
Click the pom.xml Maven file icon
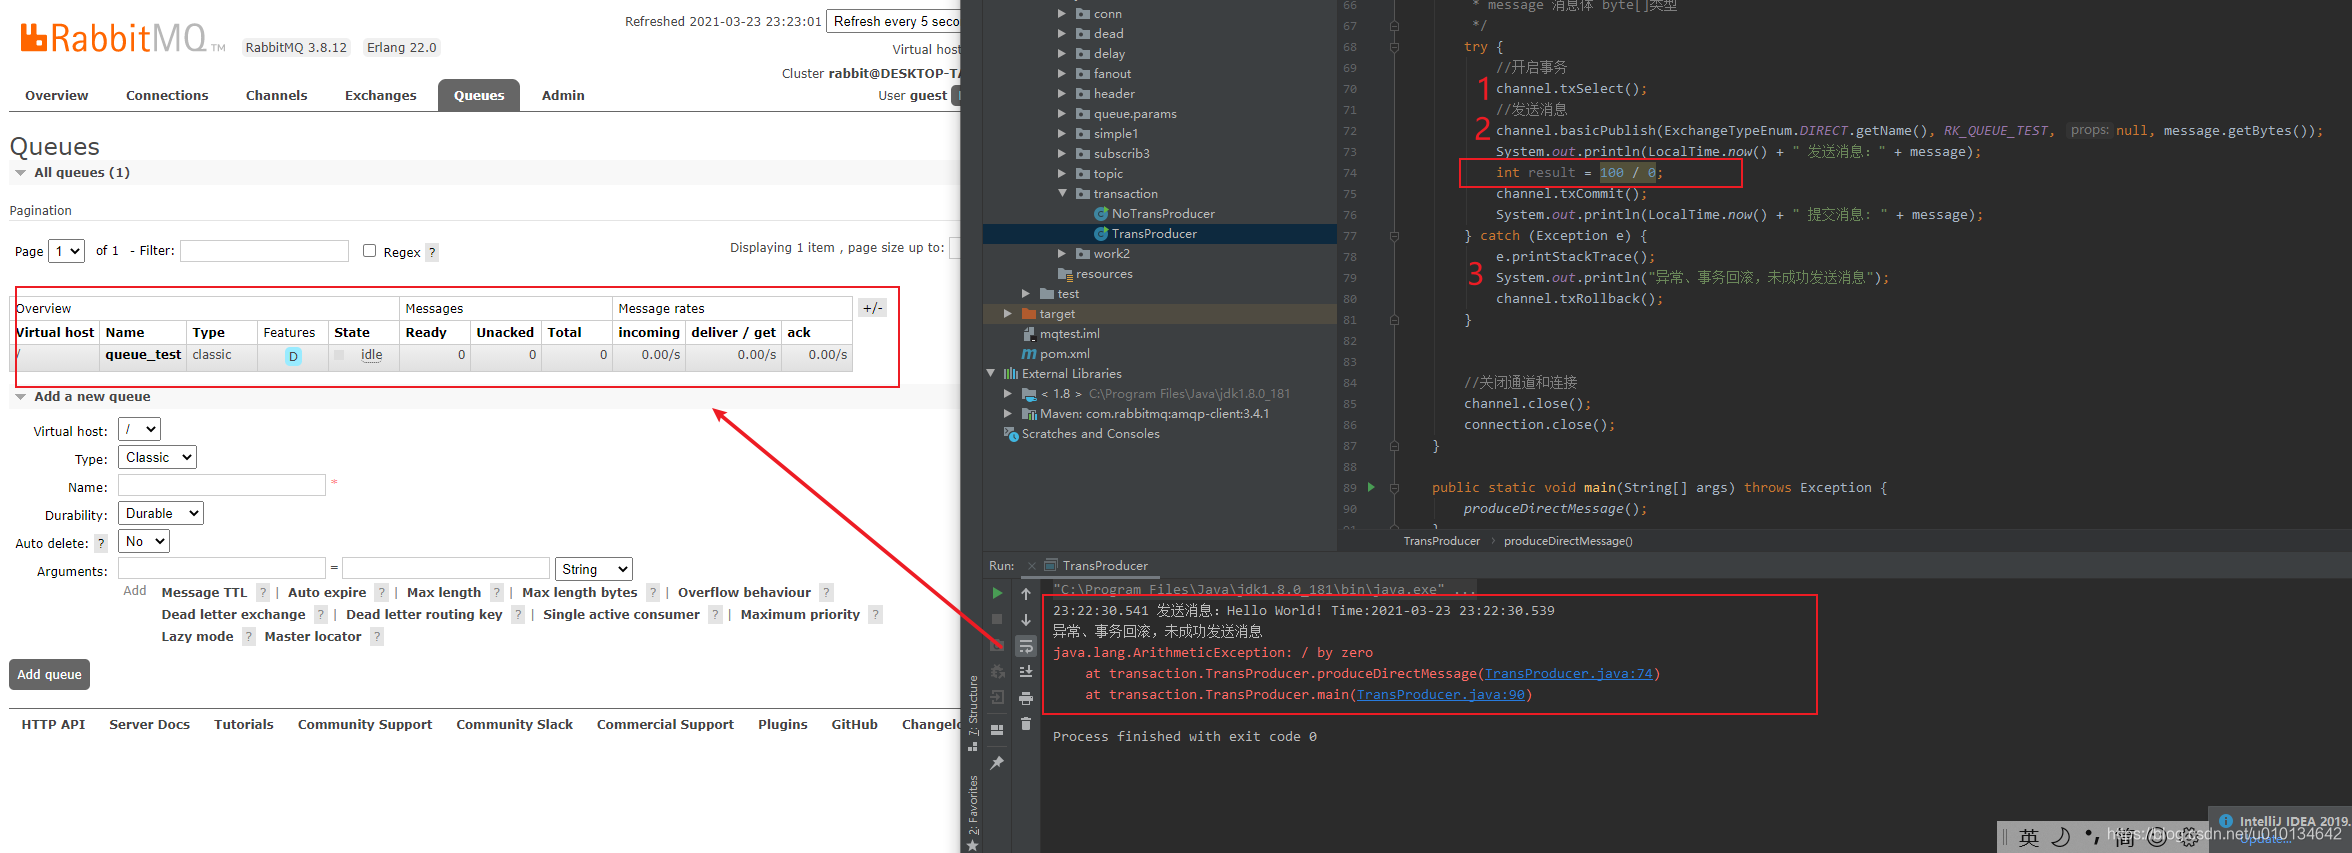[x=1029, y=354]
